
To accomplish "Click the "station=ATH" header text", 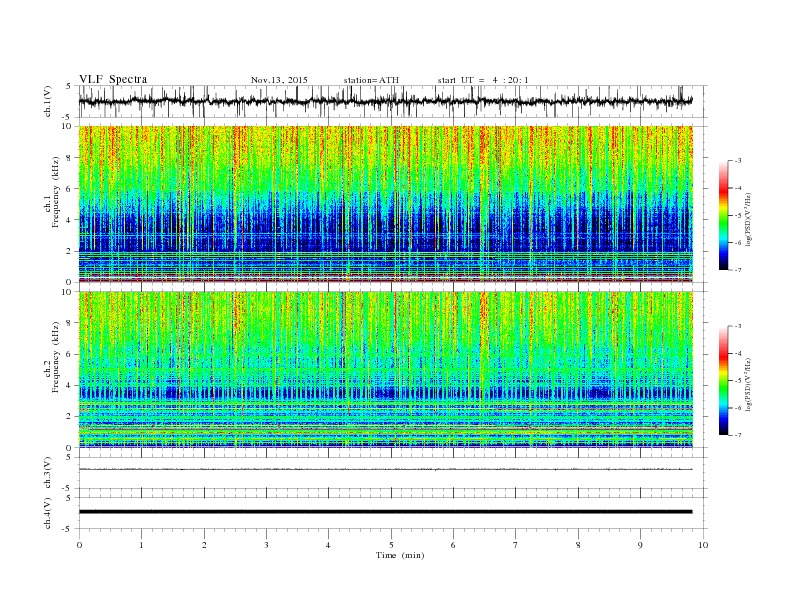I will point(371,80).
